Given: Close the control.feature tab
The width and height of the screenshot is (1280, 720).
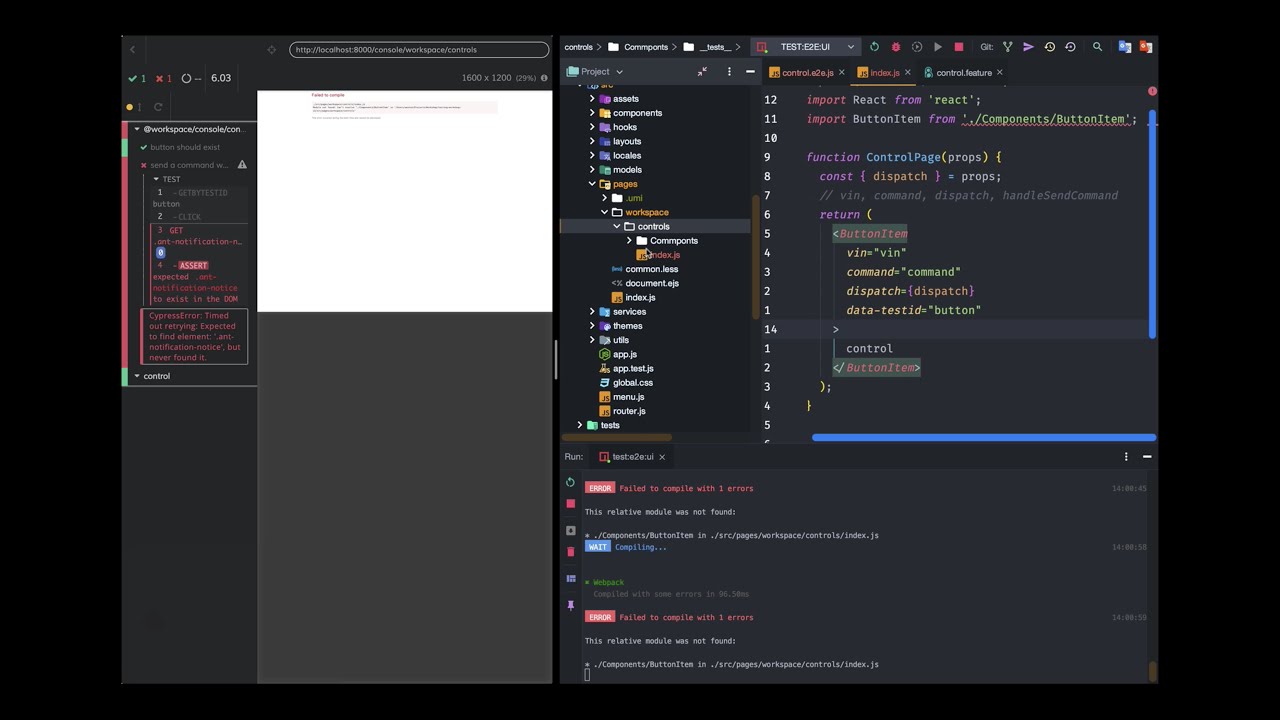Looking at the screenshot, I should pyautogui.click(x=999, y=73).
